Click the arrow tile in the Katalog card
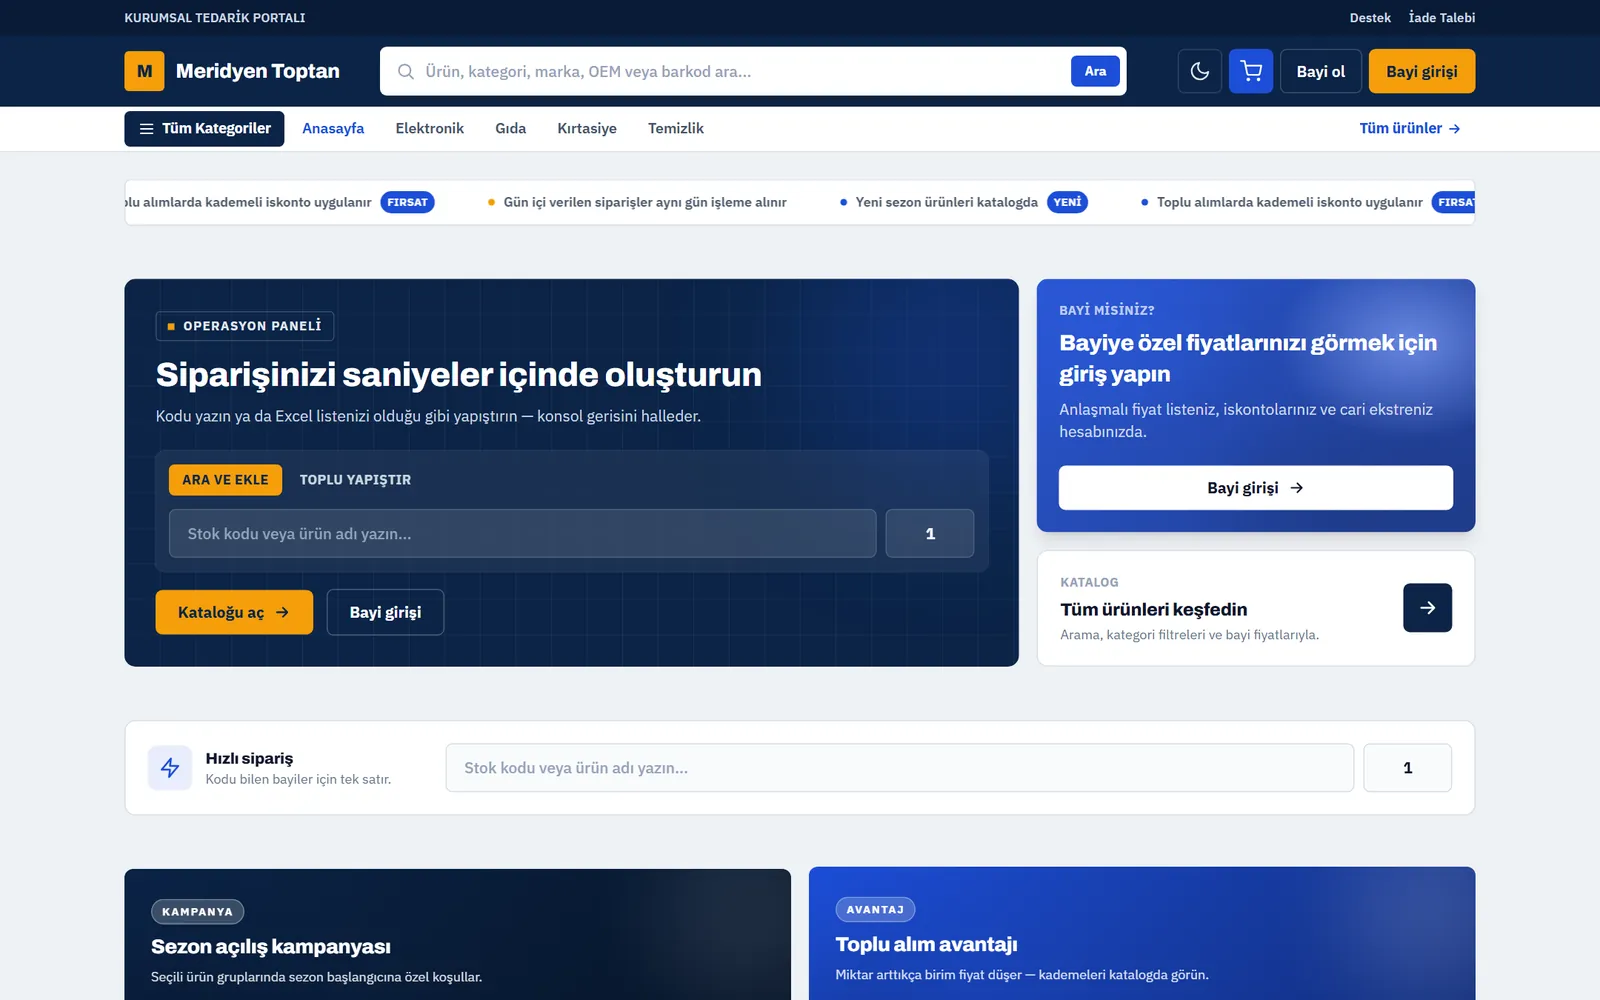Screen dimensions: 1600x1000 click(x=1427, y=608)
